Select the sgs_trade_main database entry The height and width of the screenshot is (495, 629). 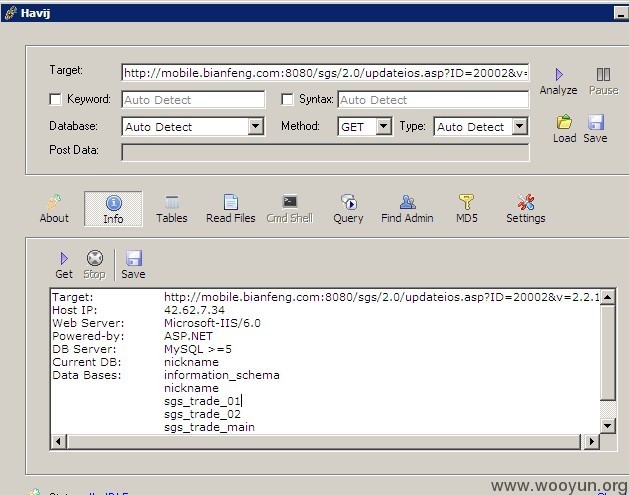coord(209,427)
